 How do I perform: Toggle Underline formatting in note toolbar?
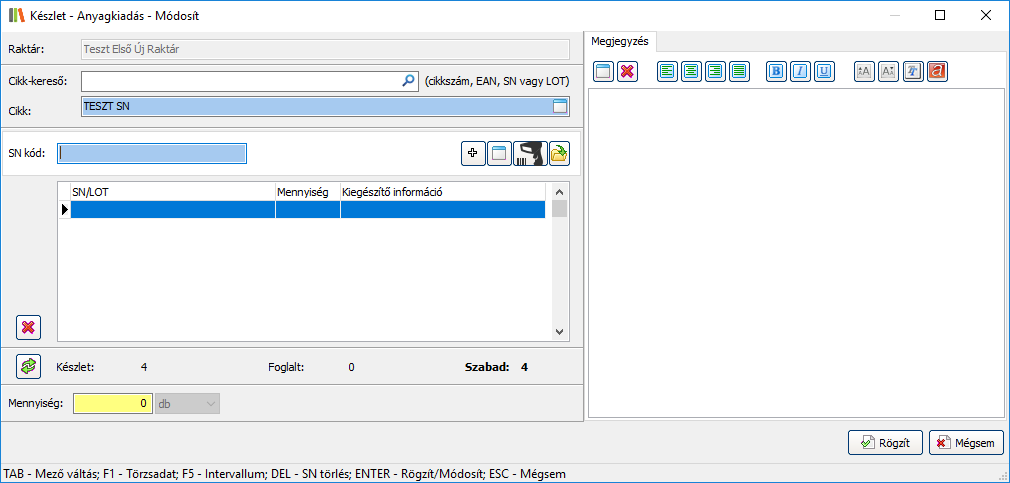click(824, 71)
